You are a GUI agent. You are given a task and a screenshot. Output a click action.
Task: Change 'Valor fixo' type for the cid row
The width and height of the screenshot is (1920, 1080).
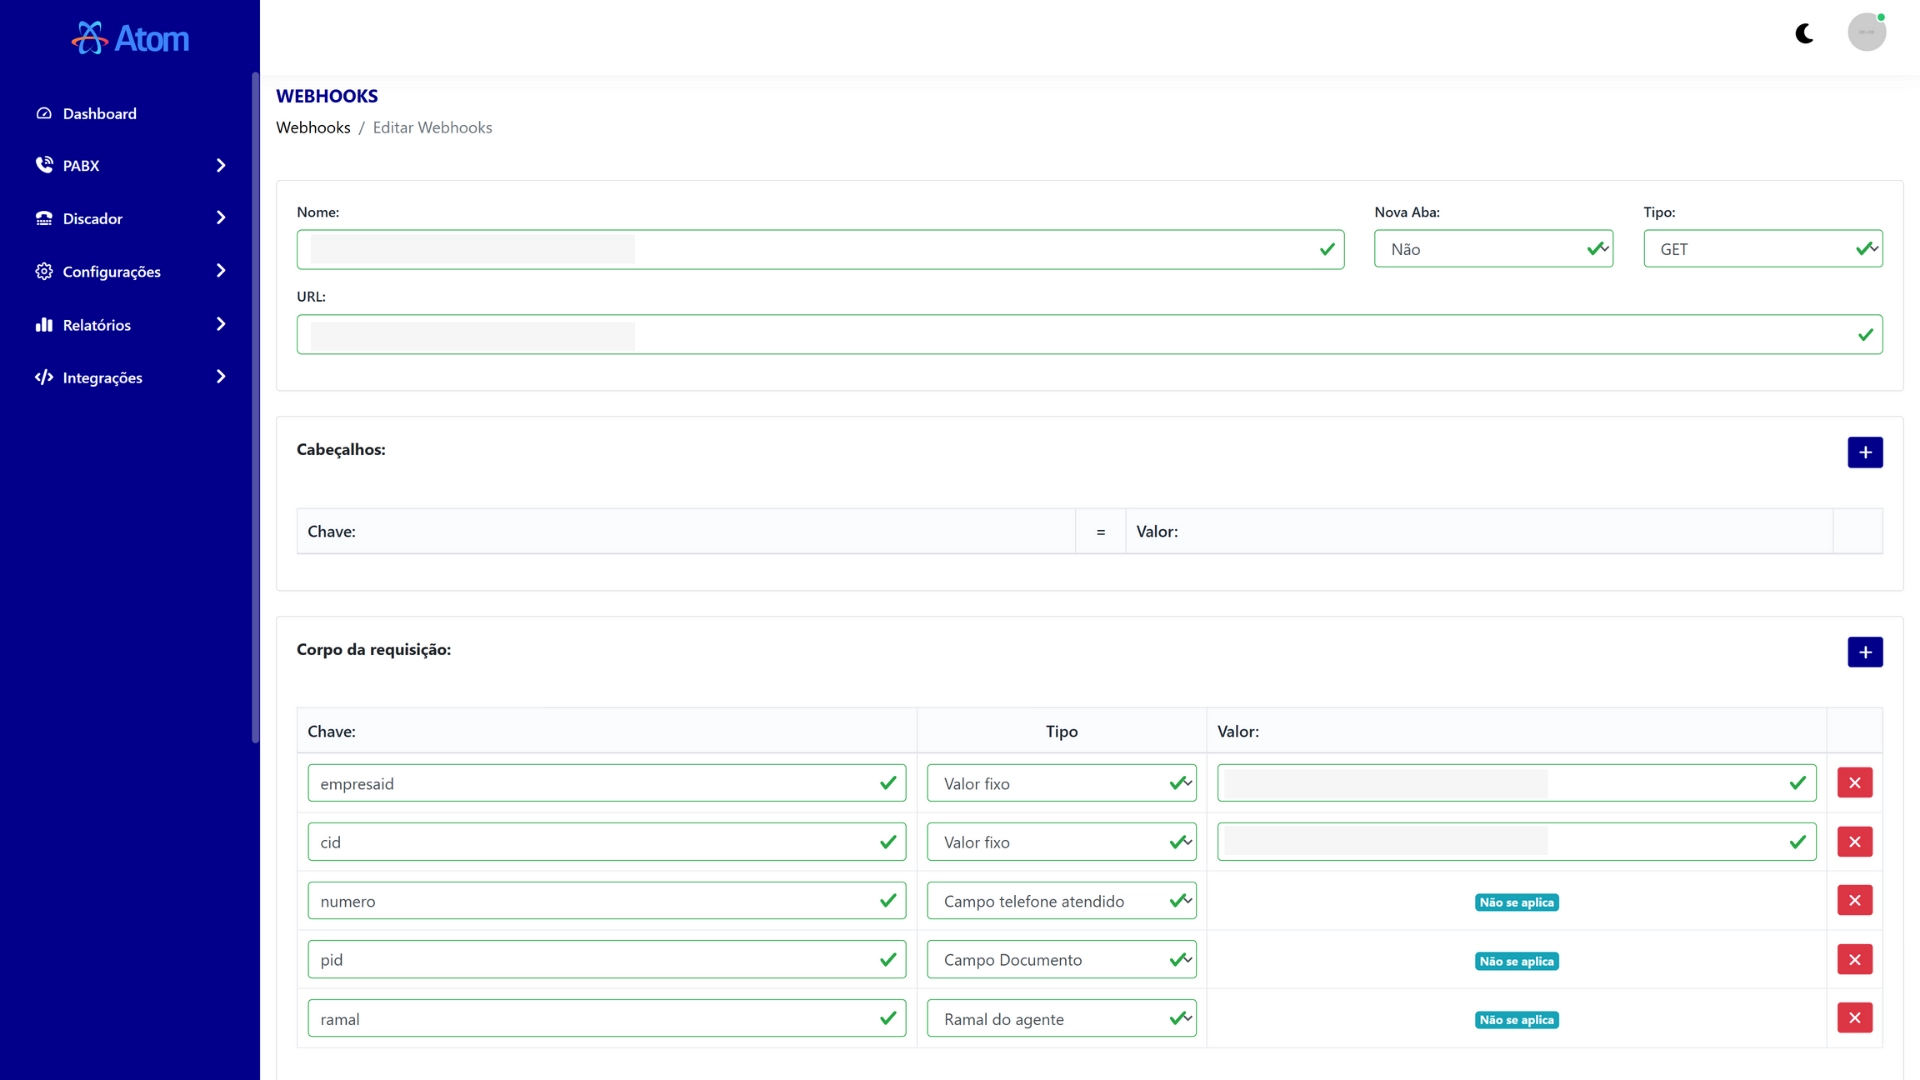click(x=1061, y=841)
